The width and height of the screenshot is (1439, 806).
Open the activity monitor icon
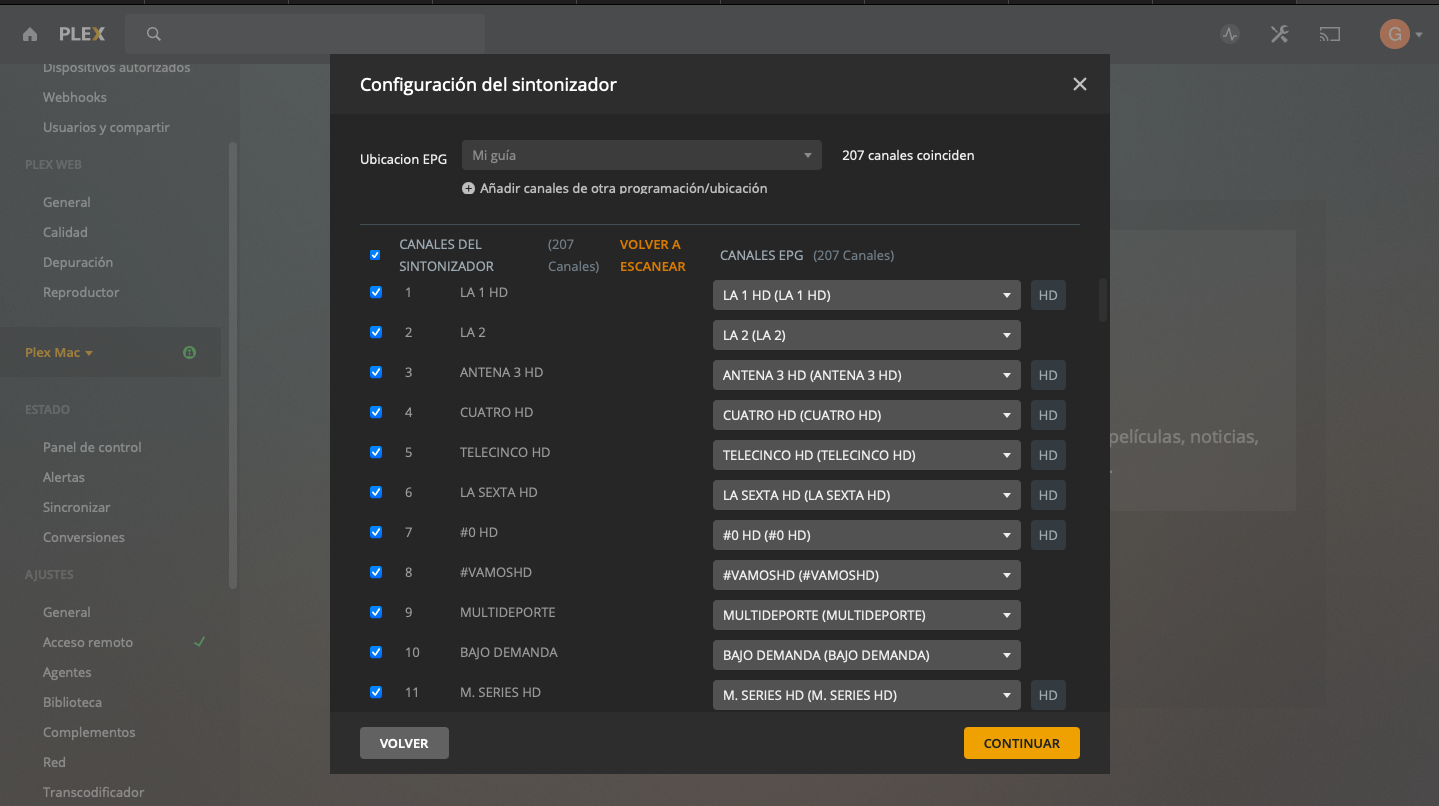1230,34
